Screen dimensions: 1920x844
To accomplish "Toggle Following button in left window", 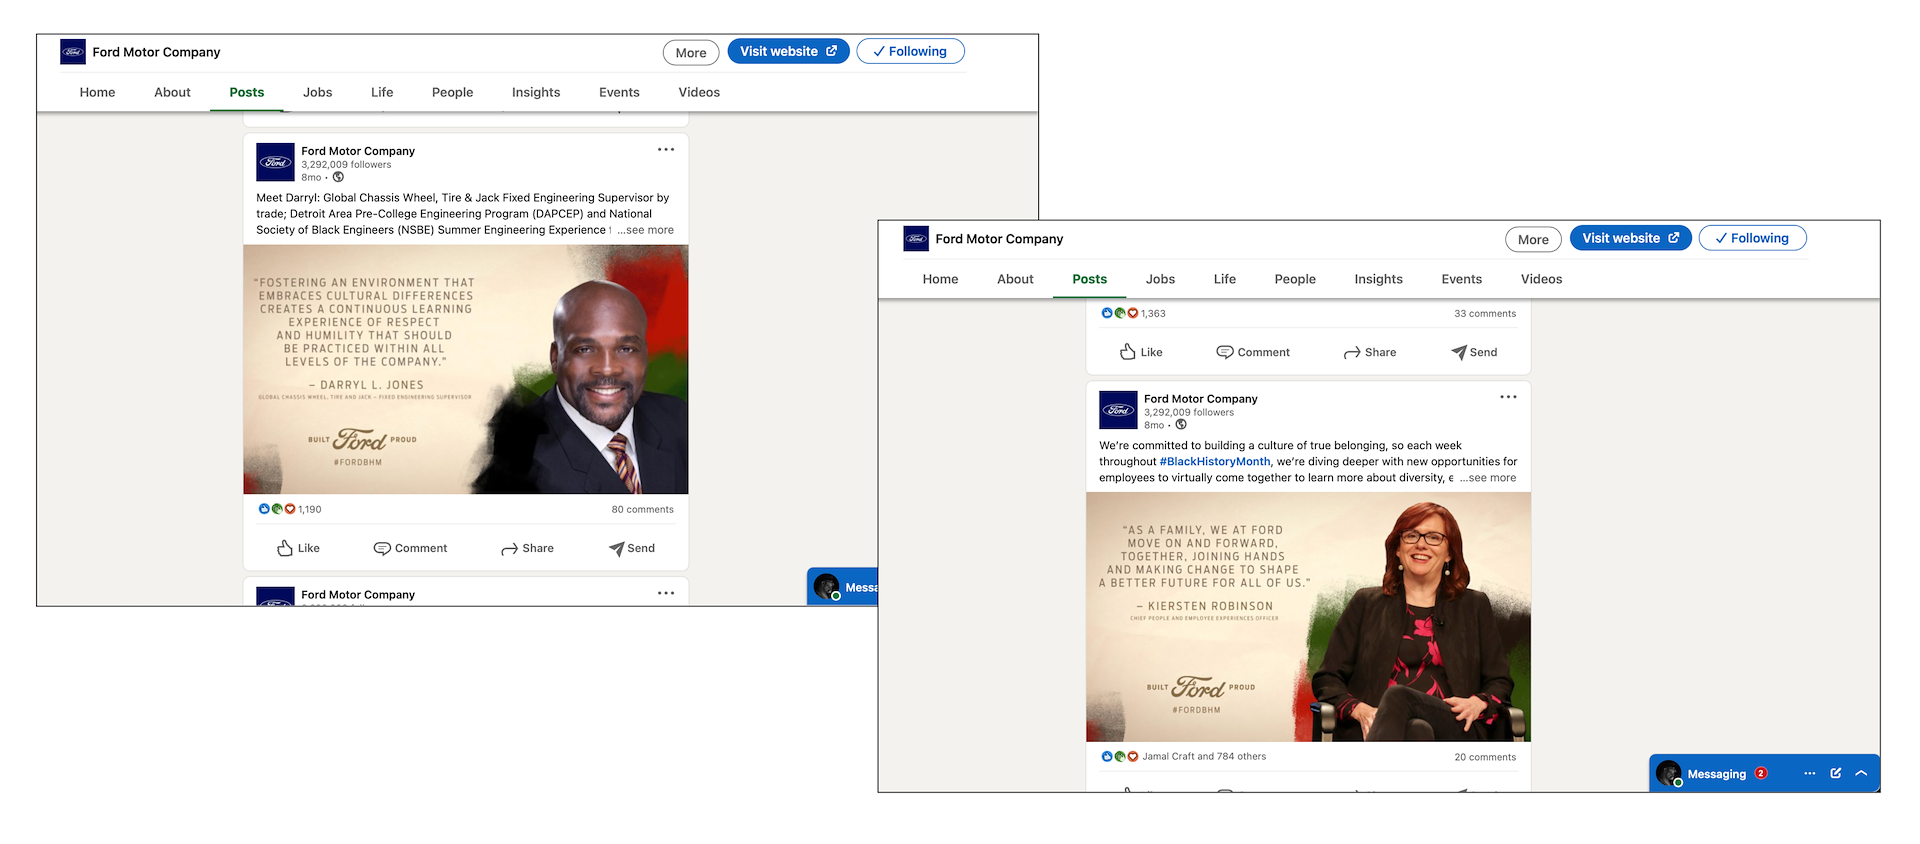I will pyautogui.click(x=909, y=51).
